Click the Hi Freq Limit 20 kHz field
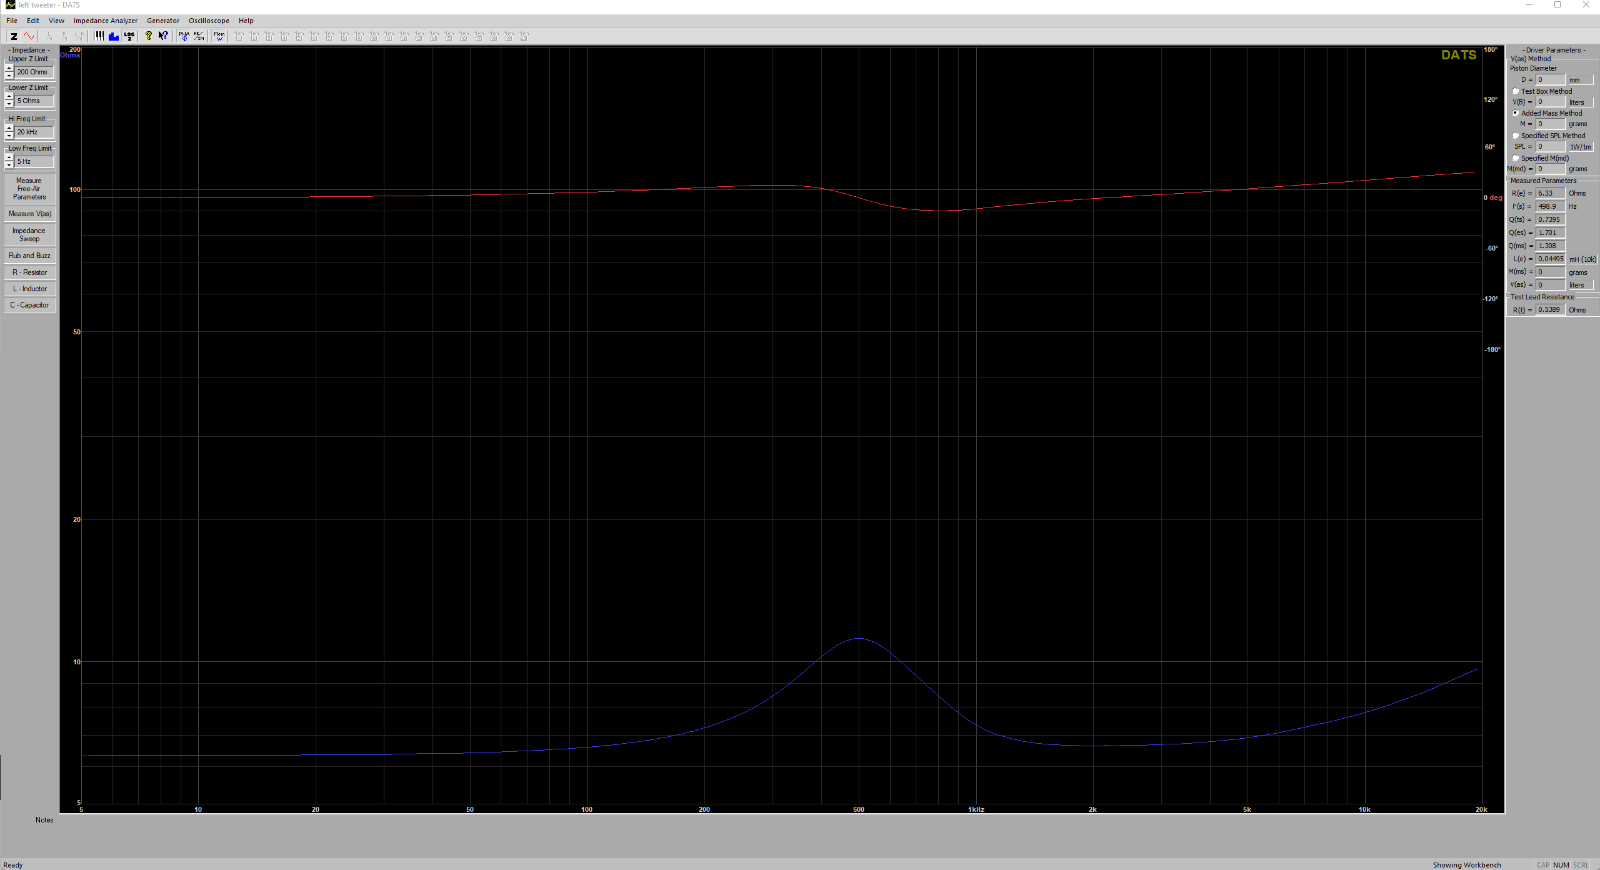 click(34, 132)
